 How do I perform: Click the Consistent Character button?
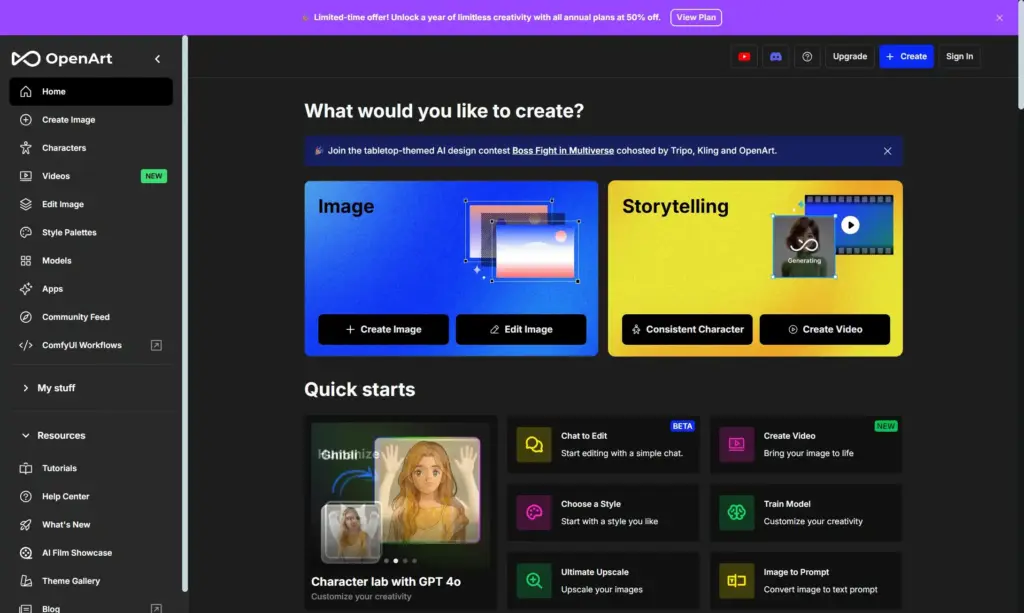pos(687,330)
